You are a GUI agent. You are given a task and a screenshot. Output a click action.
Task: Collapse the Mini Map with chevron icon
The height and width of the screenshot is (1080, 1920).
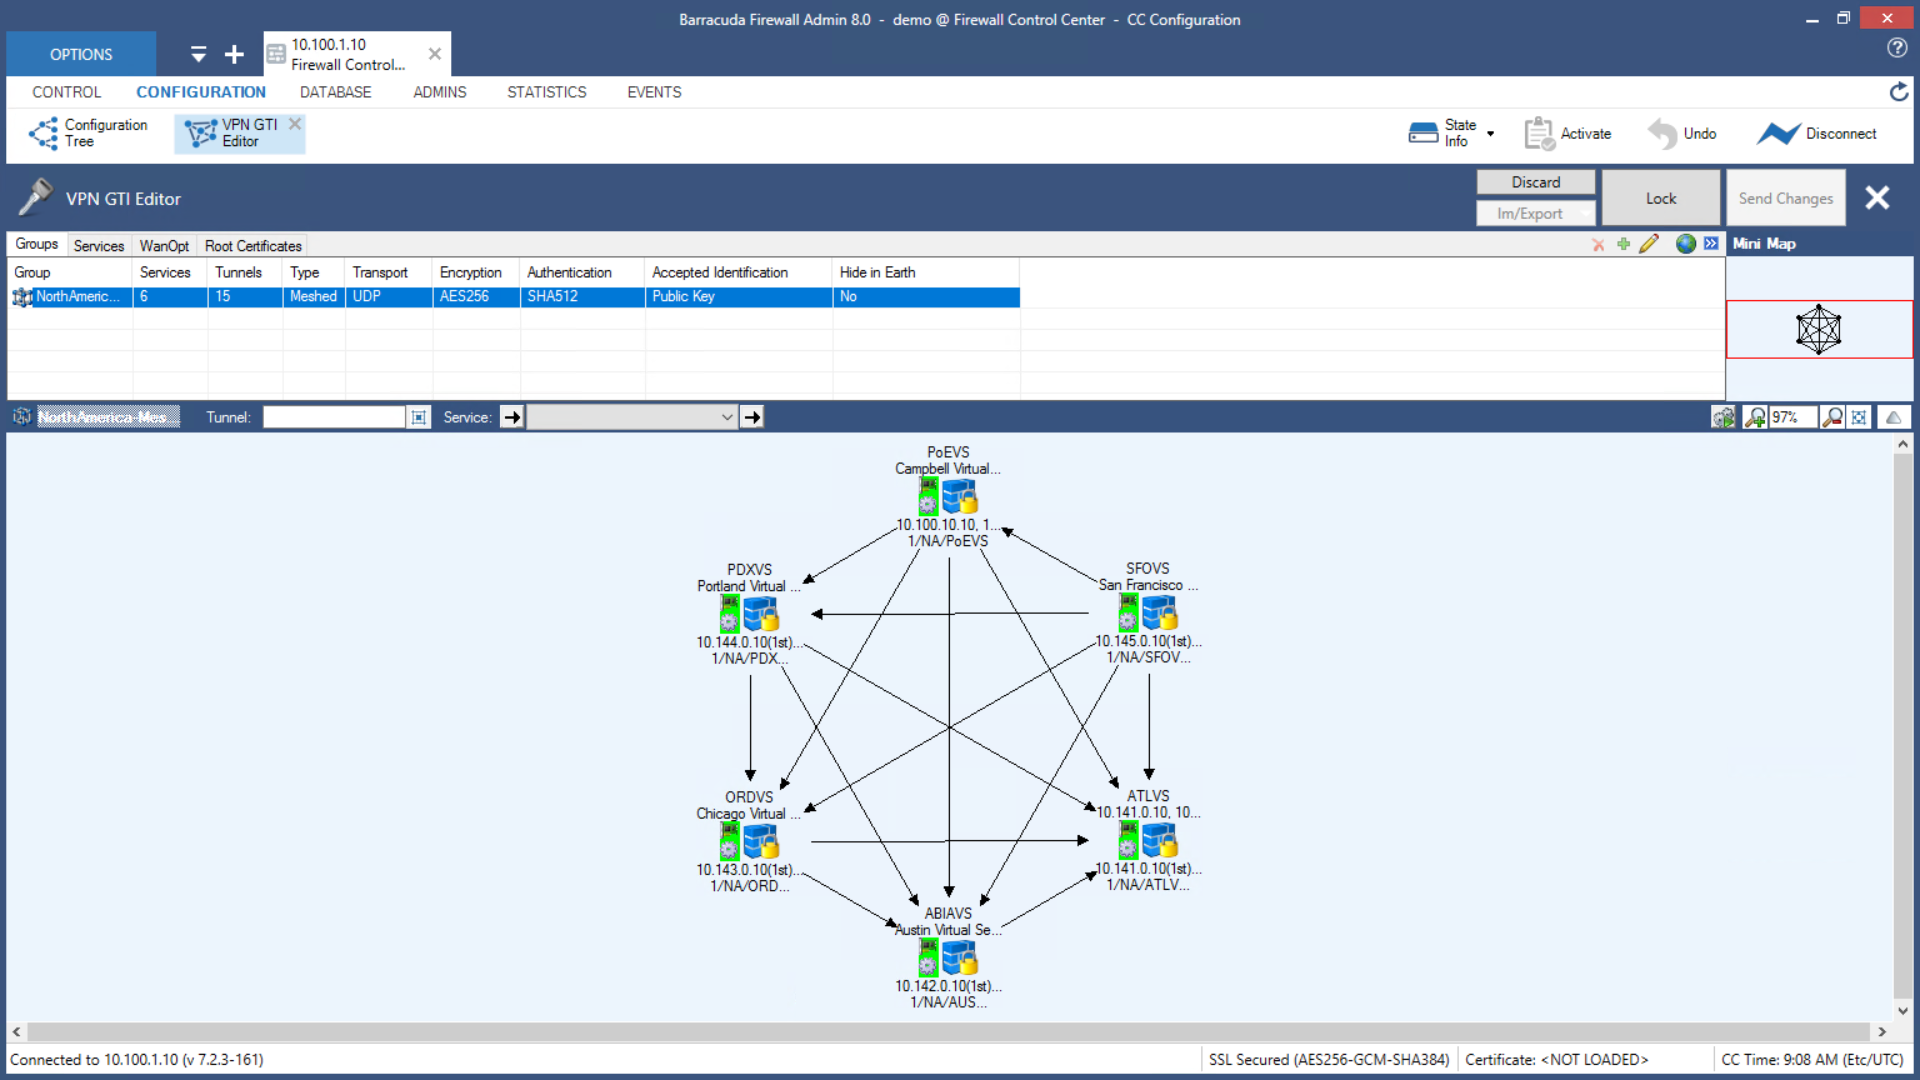coord(1711,244)
